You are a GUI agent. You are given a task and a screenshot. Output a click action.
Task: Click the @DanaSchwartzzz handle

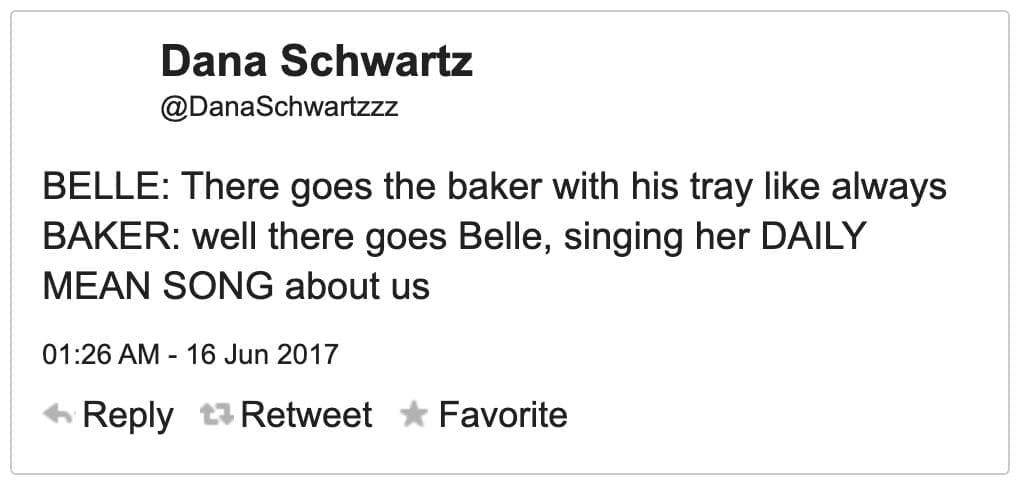point(279,107)
